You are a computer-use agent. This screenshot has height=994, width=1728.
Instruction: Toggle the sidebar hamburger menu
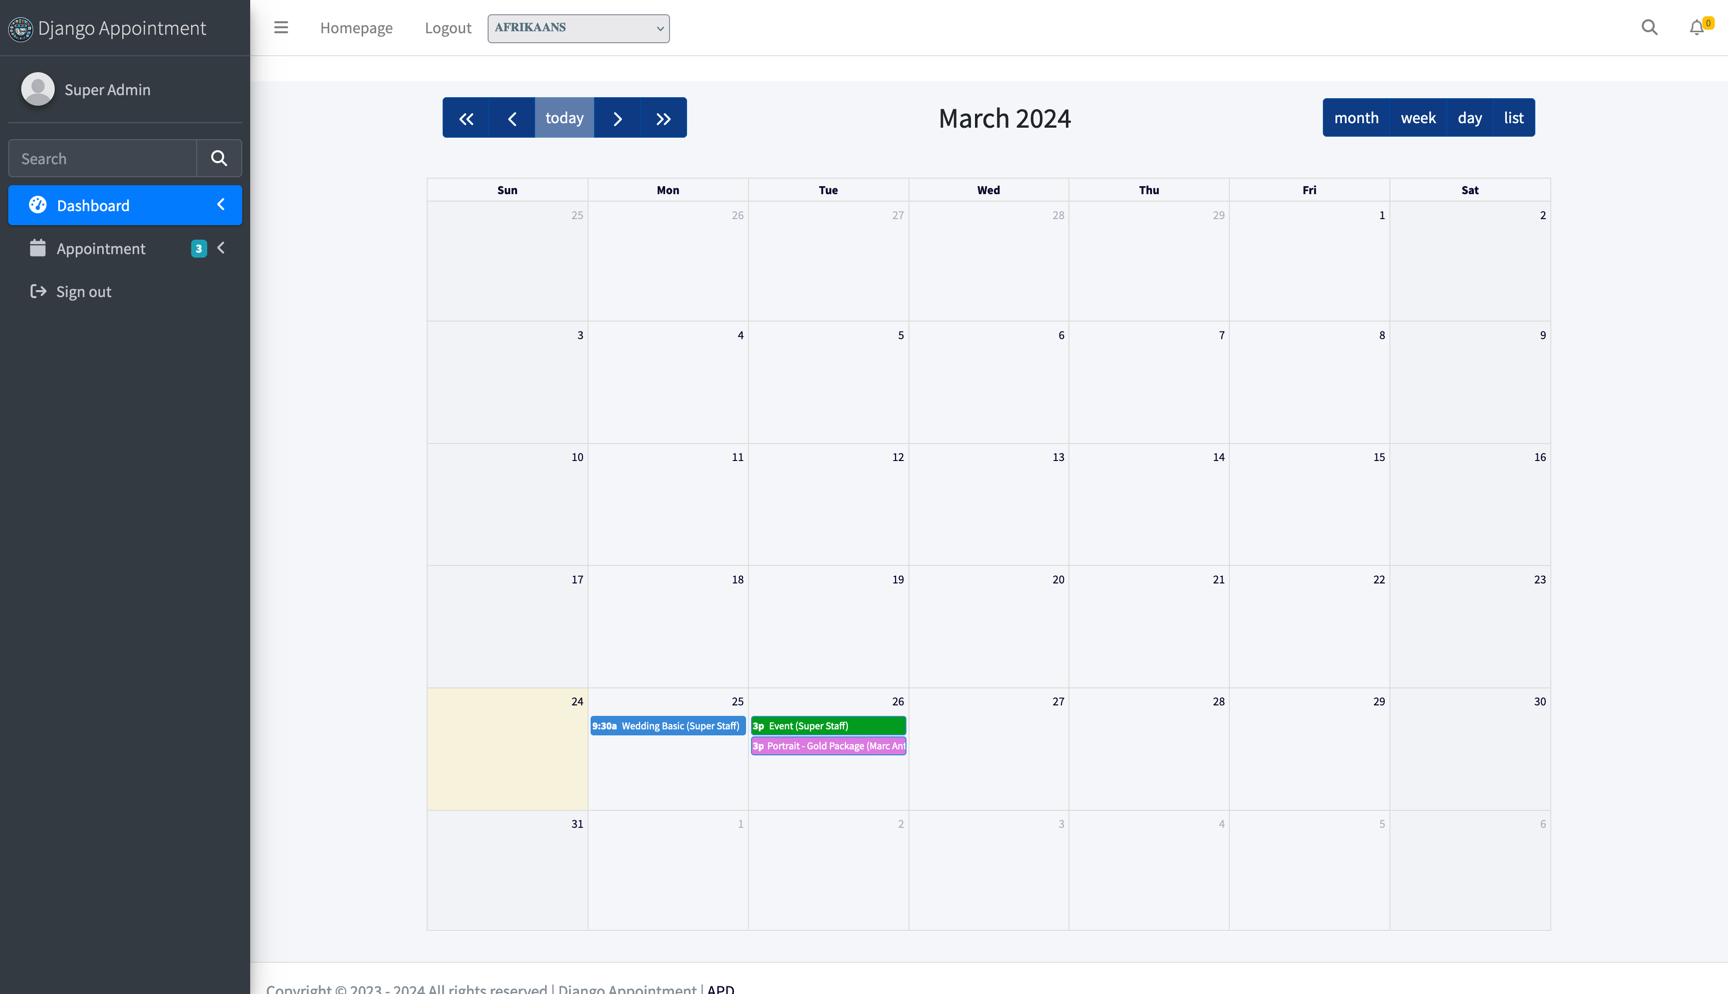tap(281, 28)
